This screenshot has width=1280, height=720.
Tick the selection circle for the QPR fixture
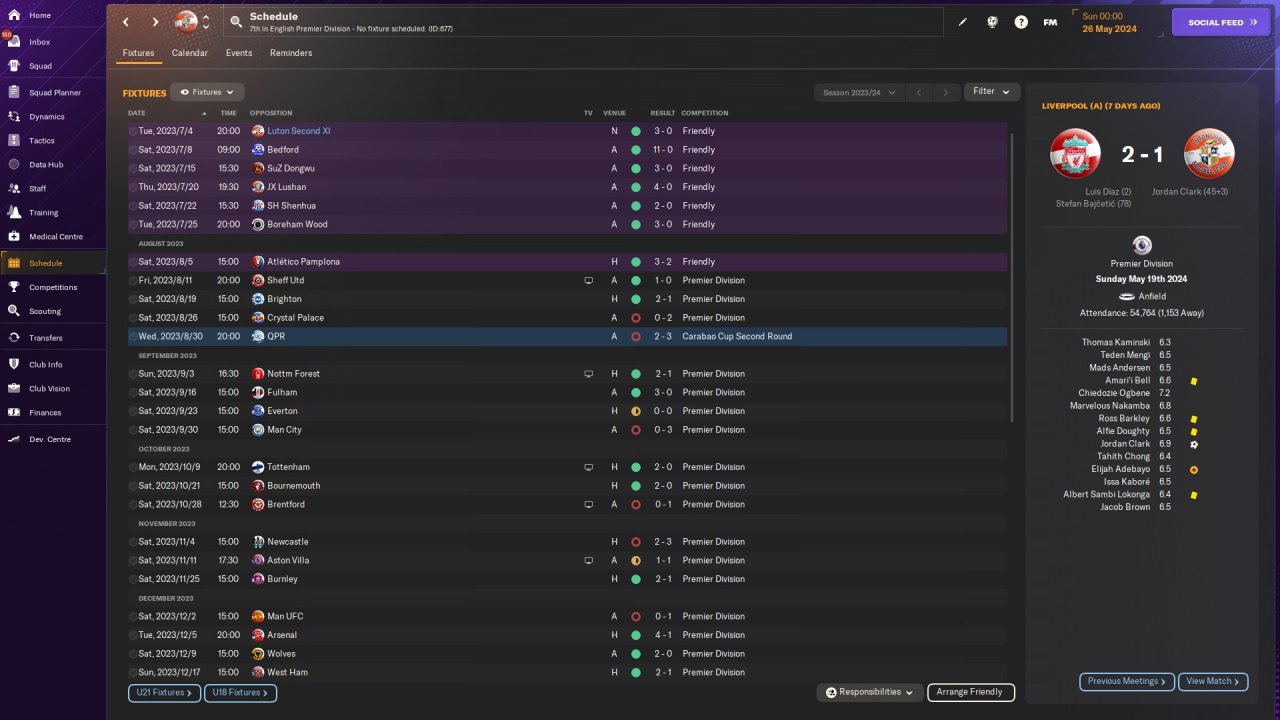tap(133, 337)
